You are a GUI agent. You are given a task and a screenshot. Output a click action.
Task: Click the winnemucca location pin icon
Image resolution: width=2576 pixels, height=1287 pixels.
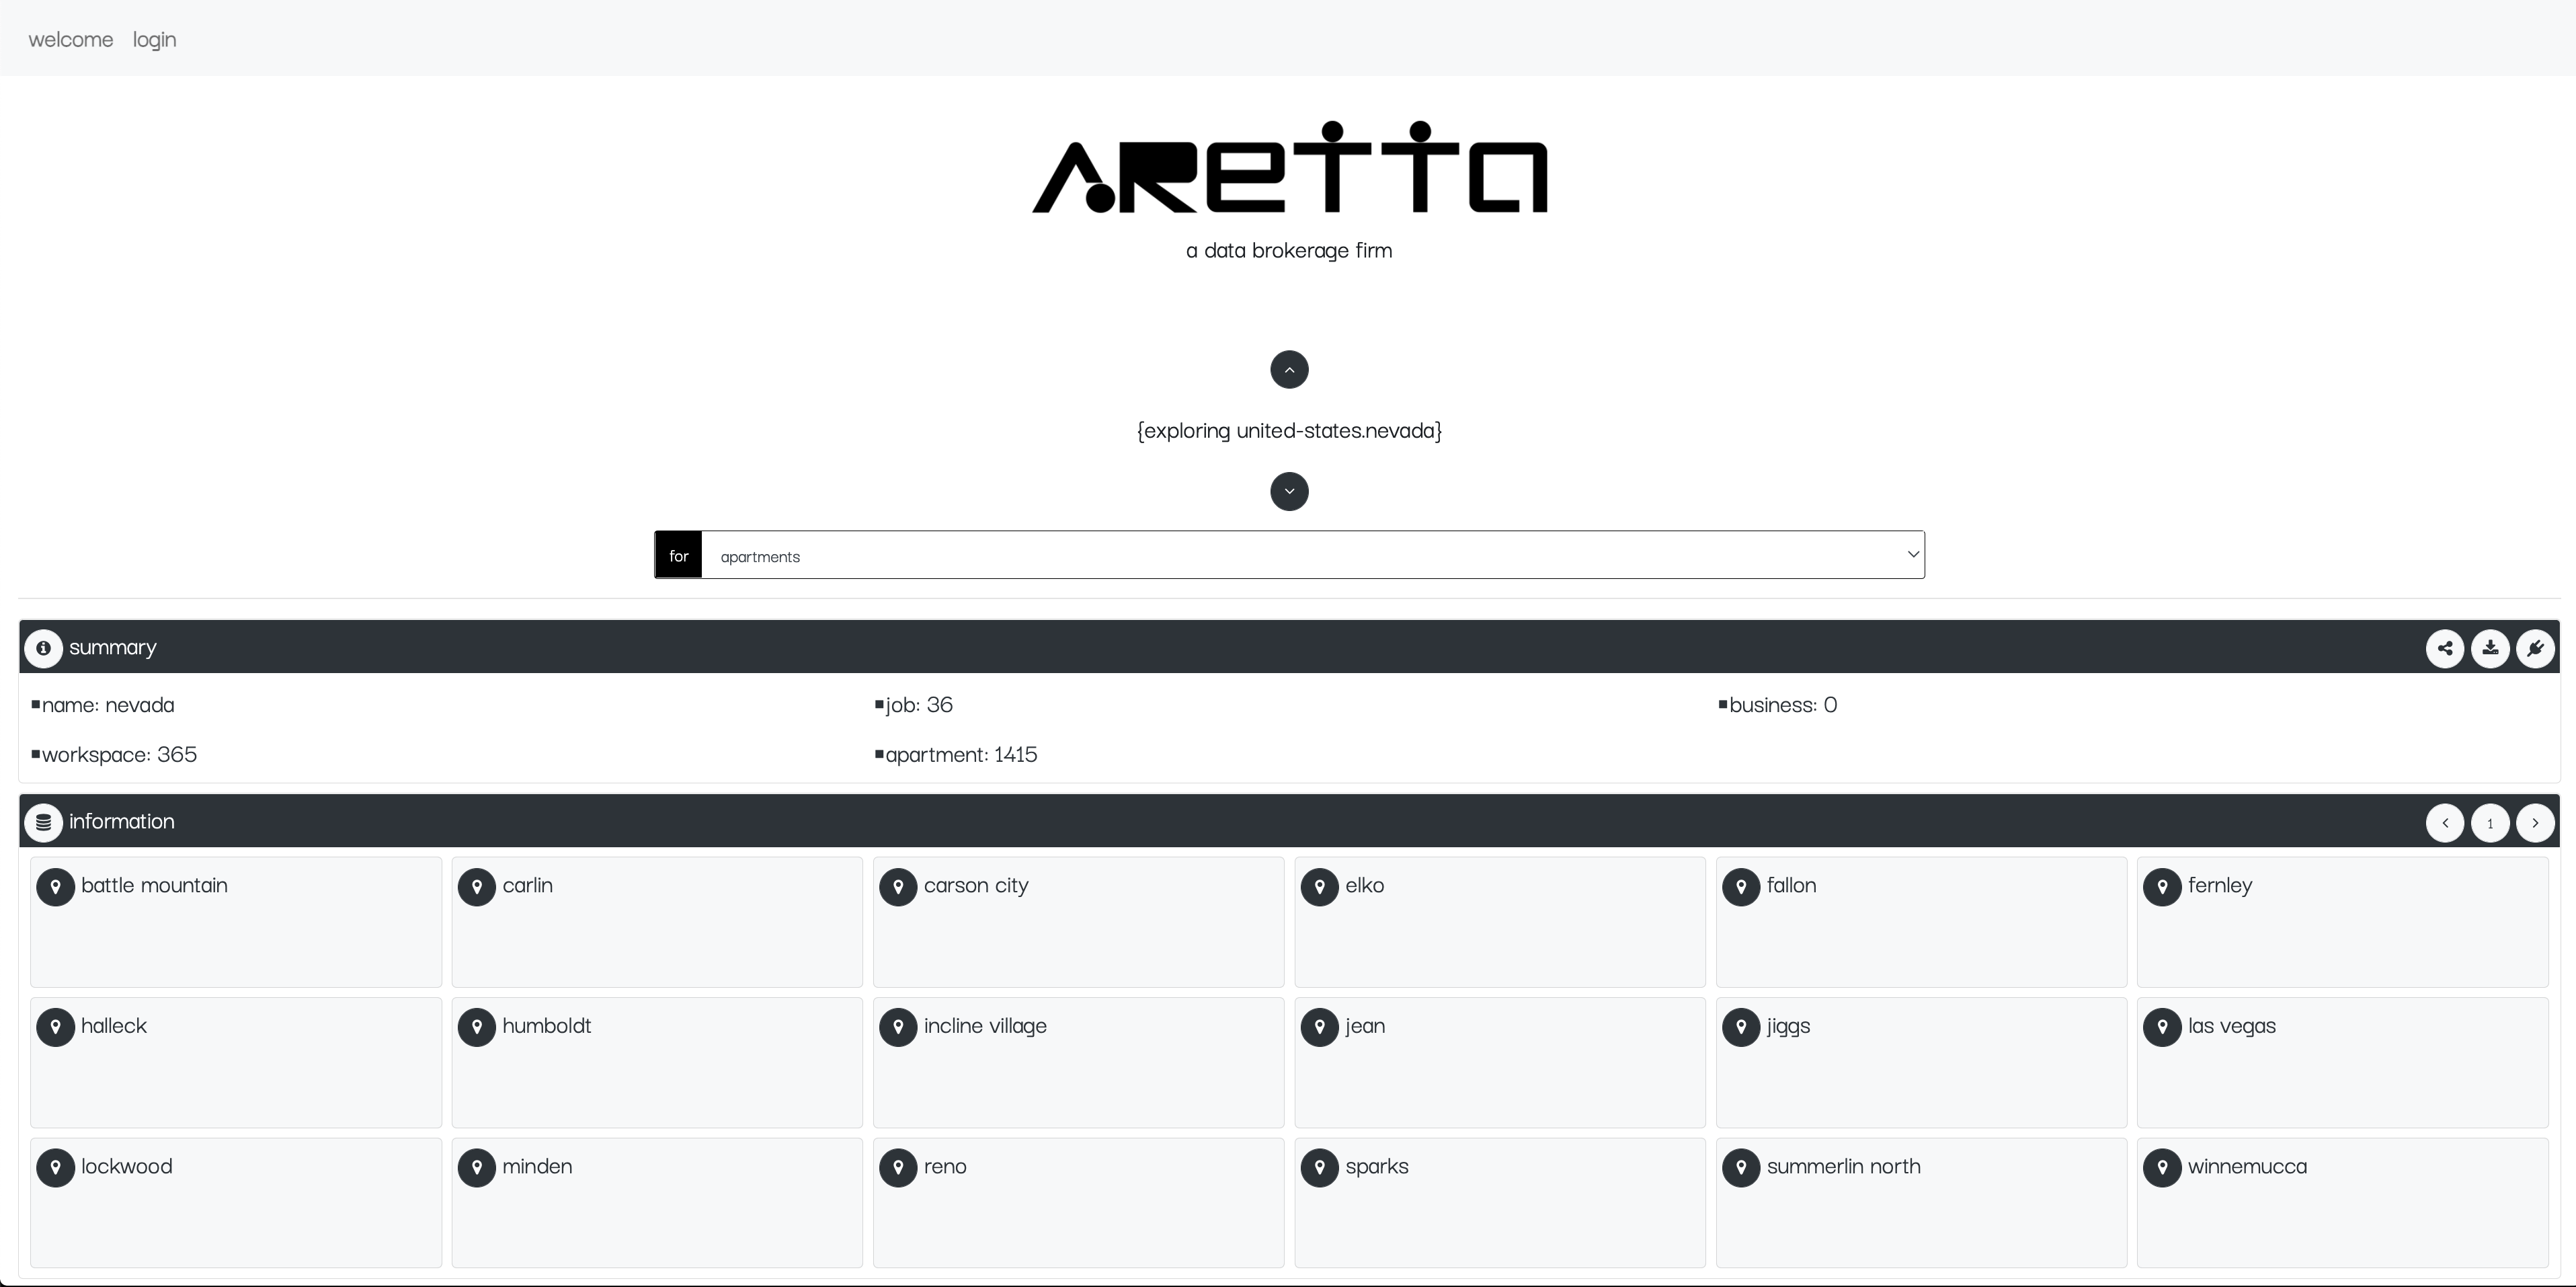[x=2162, y=1168]
